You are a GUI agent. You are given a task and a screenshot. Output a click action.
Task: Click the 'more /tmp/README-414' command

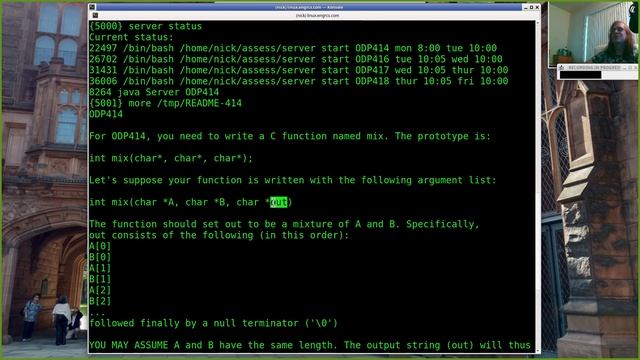(165, 103)
